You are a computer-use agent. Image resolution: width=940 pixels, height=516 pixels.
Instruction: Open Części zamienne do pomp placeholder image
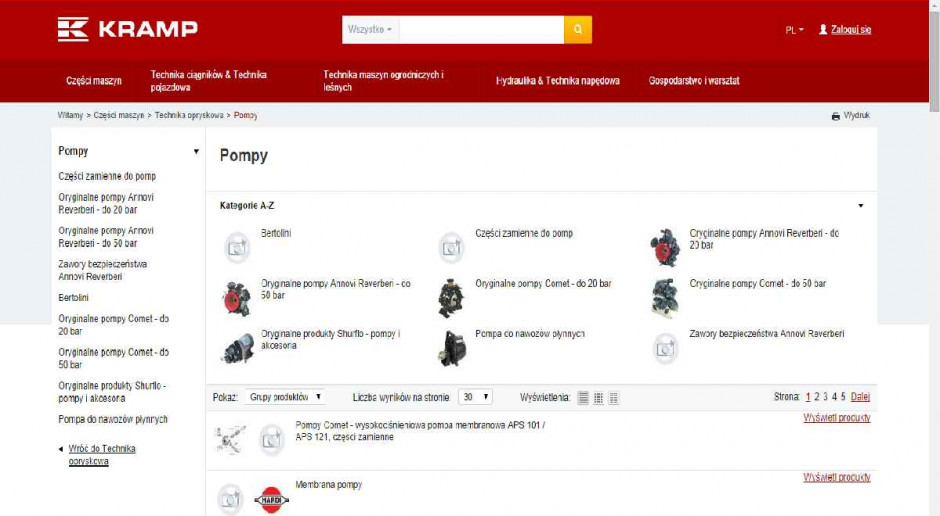(451, 248)
